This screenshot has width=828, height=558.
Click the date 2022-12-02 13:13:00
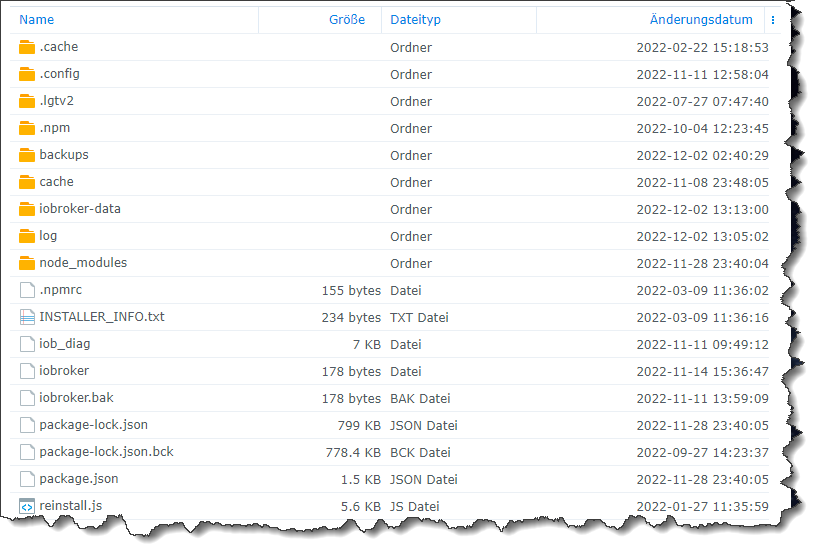point(702,210)
